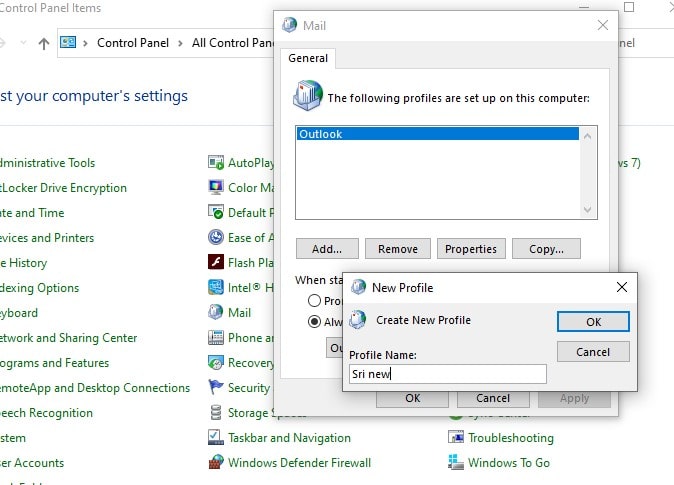Click the mail profiles tray icon in Mail dialog
This screenshot has width=674, height=485.
click(x=308, y=95)
